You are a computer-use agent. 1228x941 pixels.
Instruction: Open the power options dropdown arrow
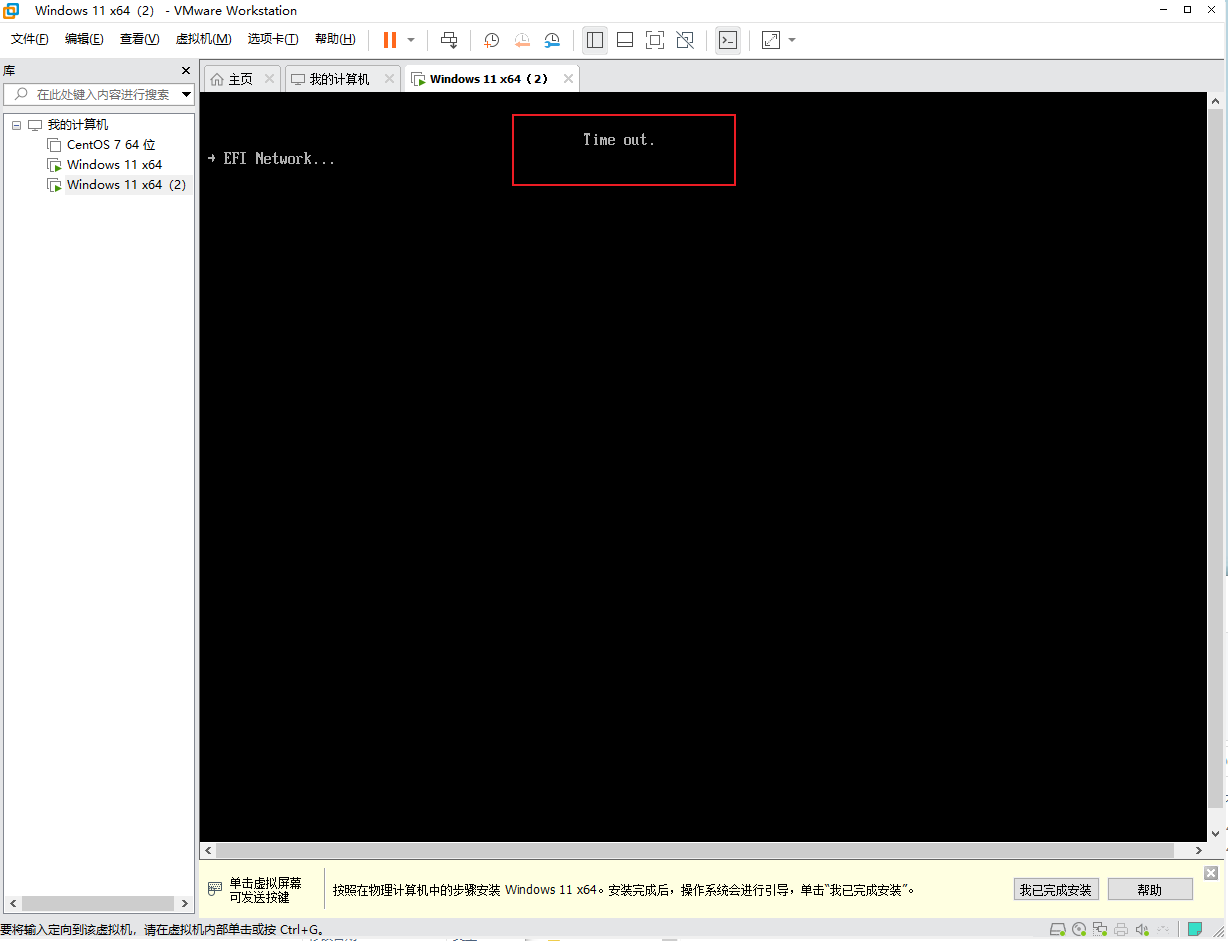click(x=411, y=40)
